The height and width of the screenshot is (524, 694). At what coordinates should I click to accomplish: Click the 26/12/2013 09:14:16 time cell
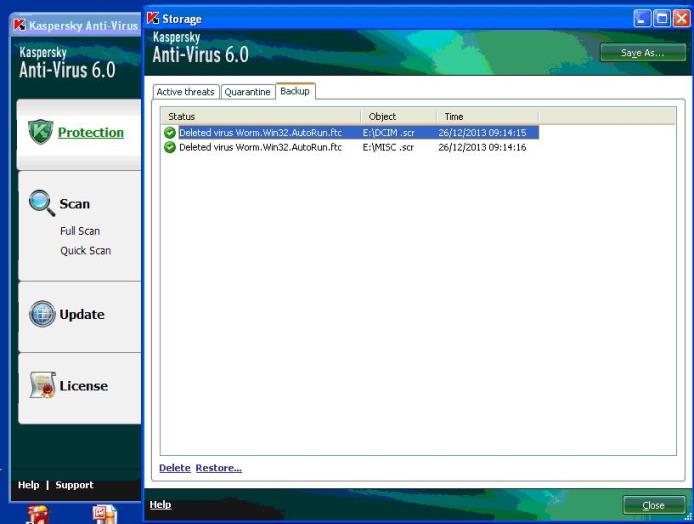482,147
